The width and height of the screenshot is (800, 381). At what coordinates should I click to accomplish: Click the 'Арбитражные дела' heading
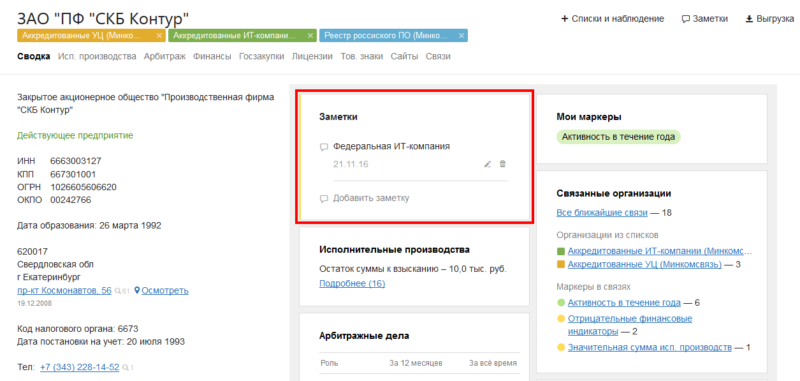(x=364, y=336)
